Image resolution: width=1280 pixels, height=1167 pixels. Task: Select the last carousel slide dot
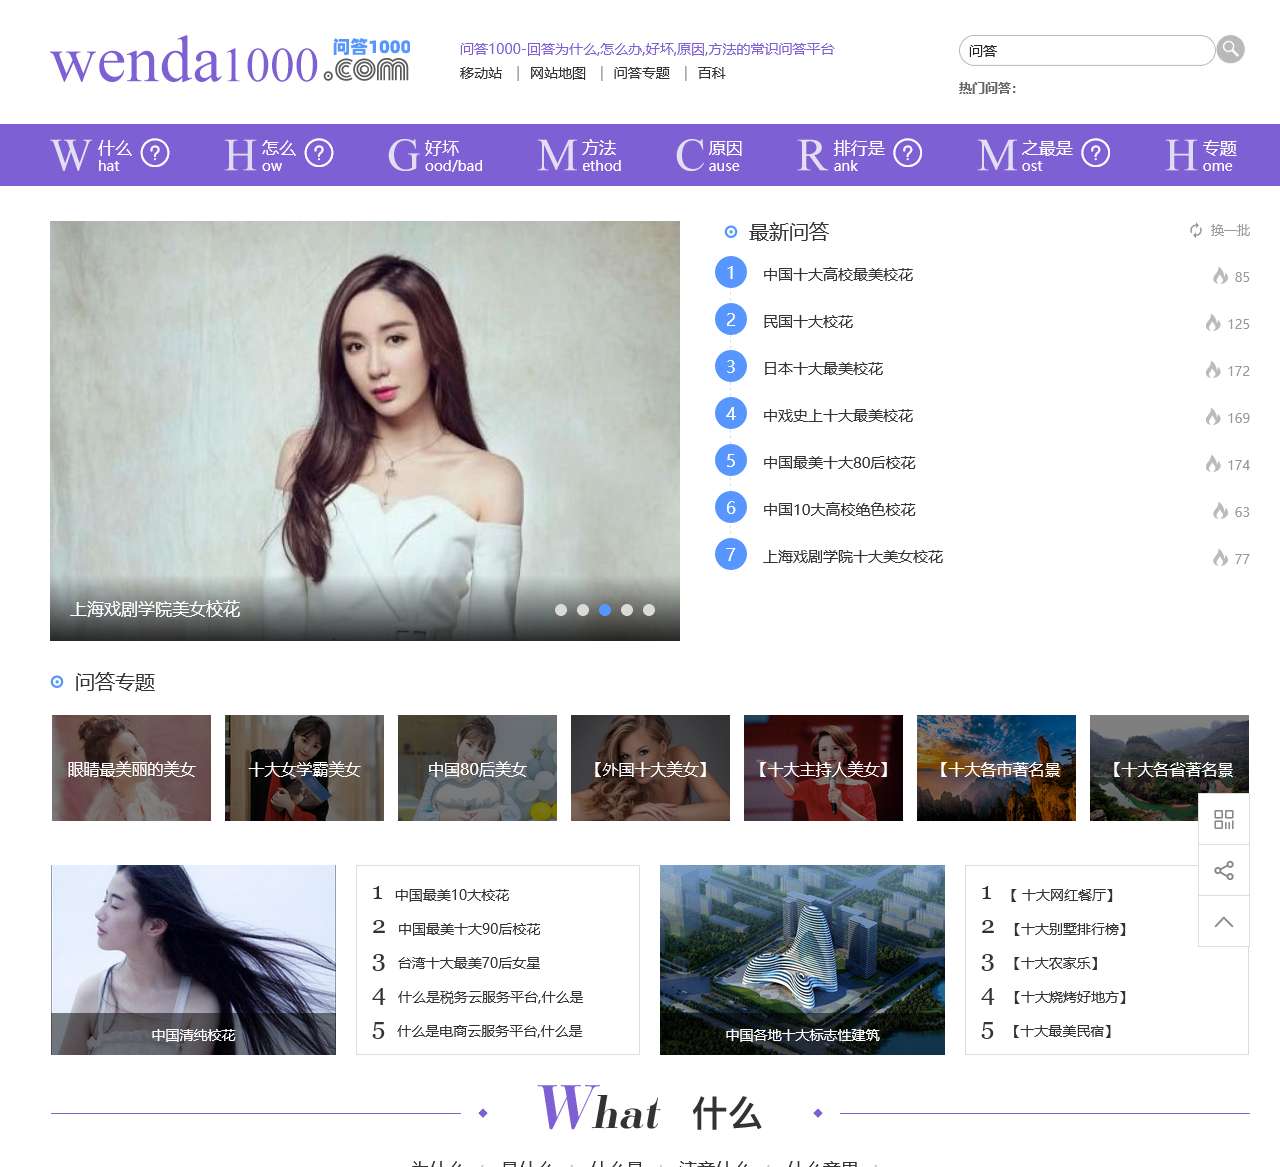click(649, 610)
